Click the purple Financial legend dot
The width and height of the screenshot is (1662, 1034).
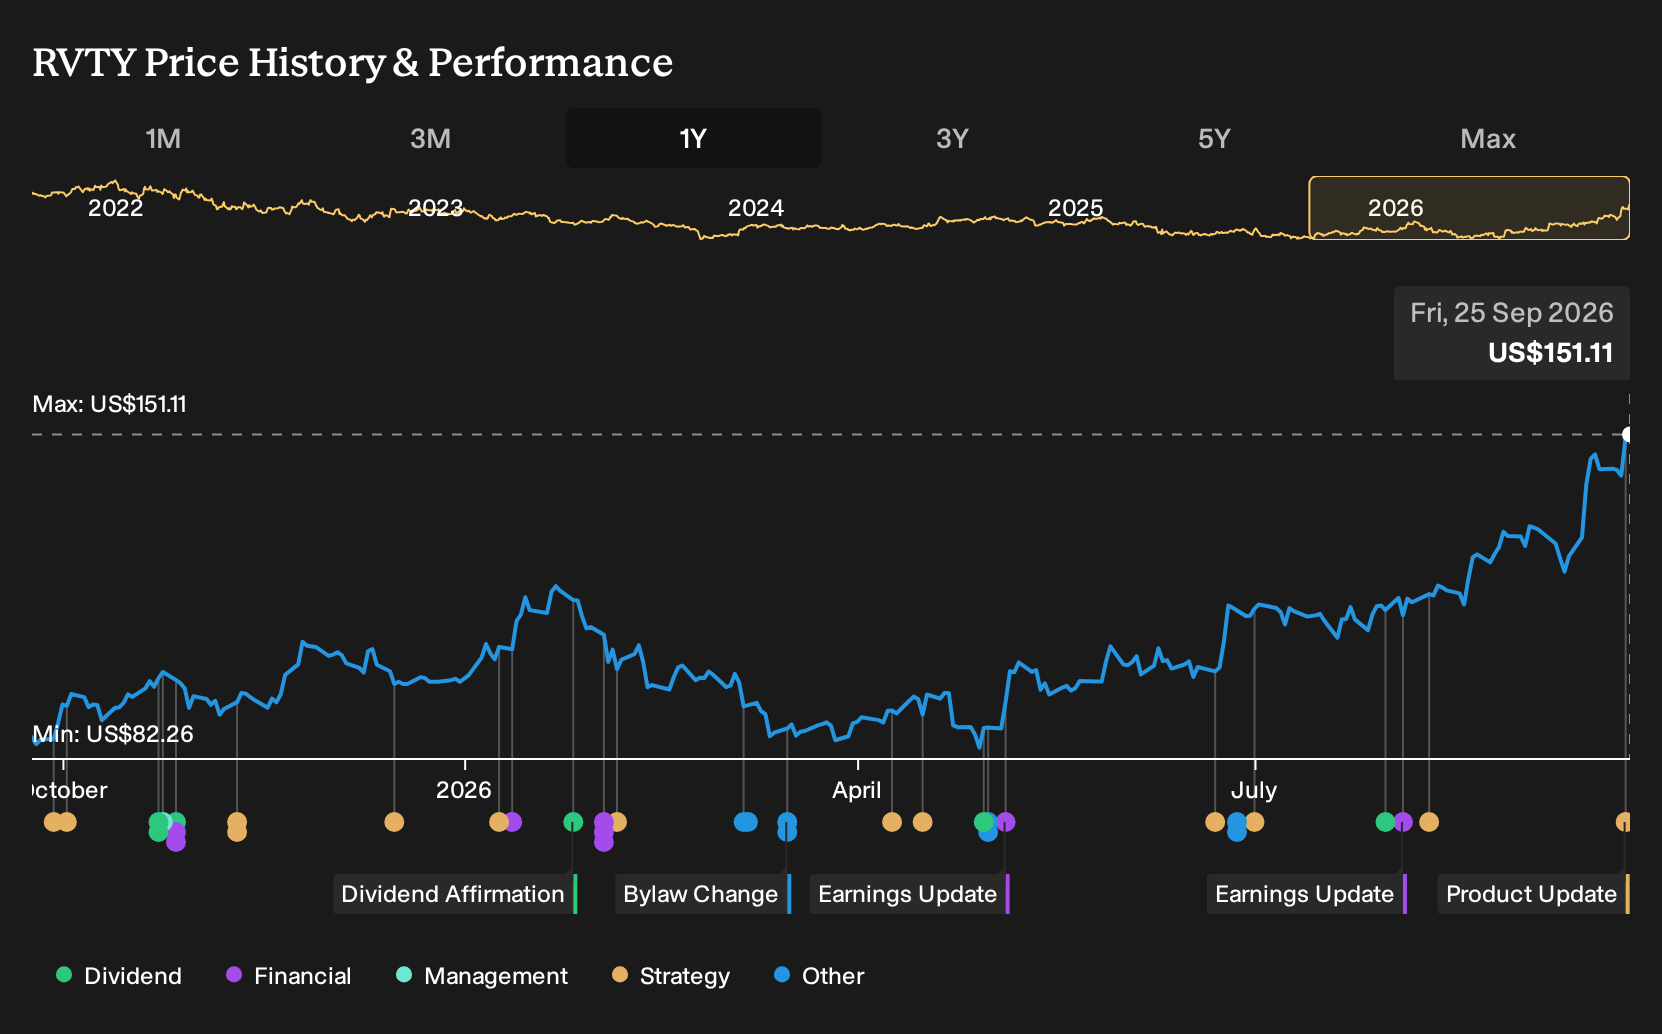pyautogui.click(x=234, y=975)
